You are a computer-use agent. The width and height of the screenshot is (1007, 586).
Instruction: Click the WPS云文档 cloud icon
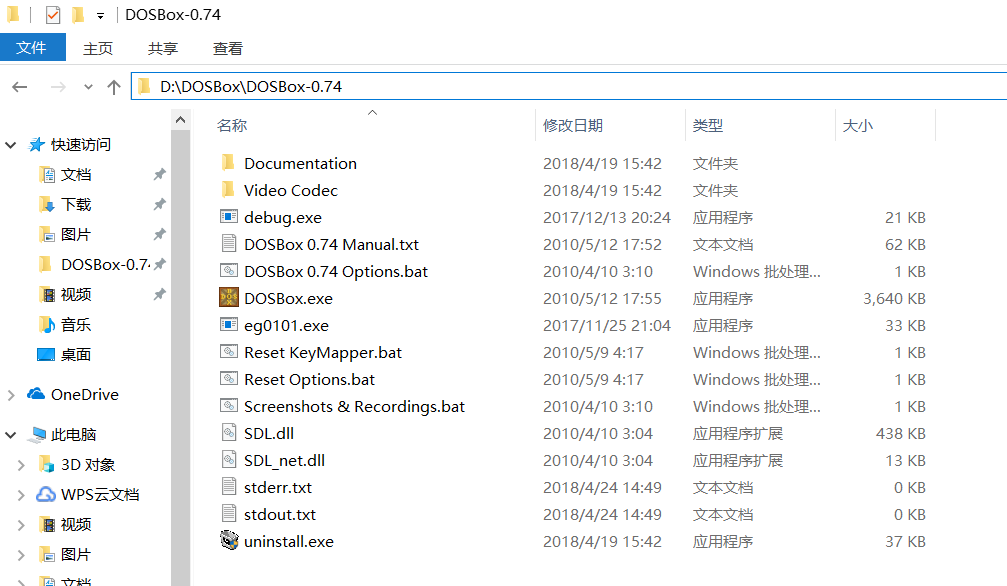(46, 494)
